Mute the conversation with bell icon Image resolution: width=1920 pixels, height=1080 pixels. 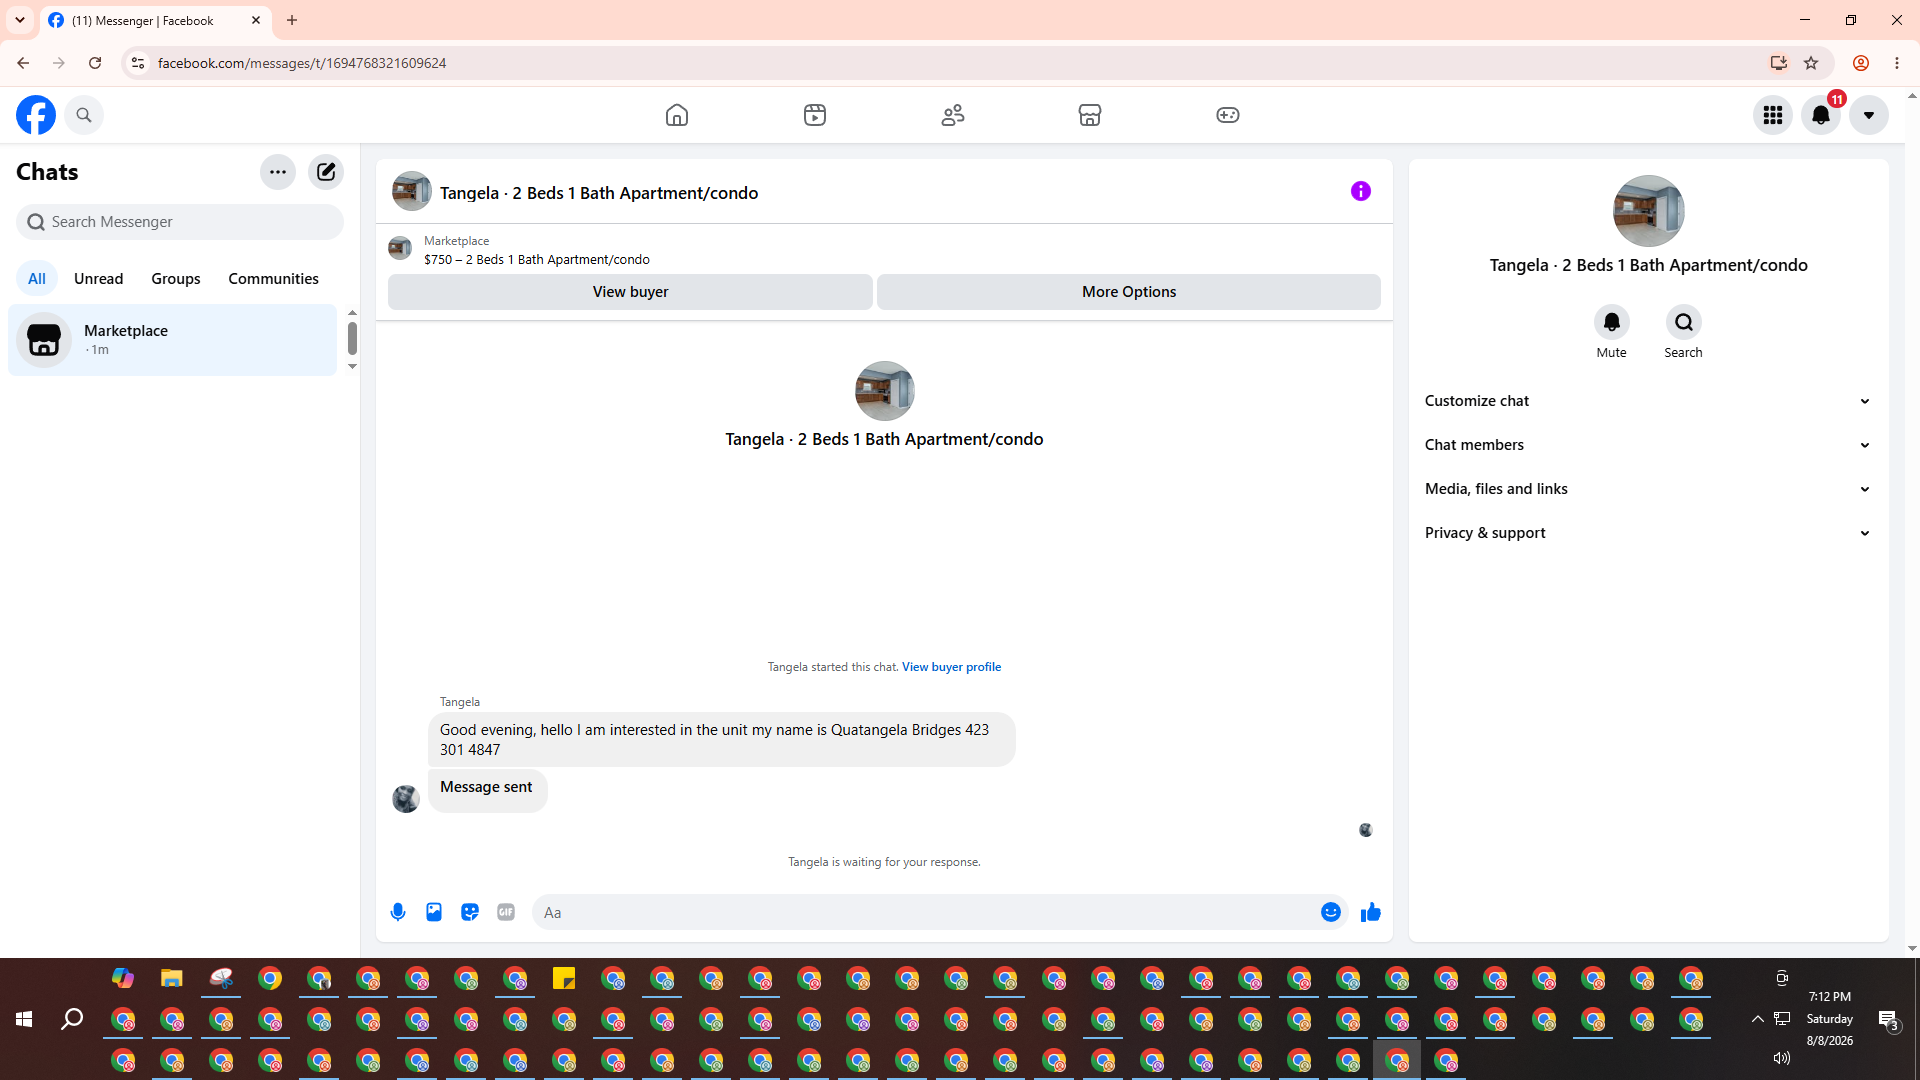click(x=1612, y=322)
